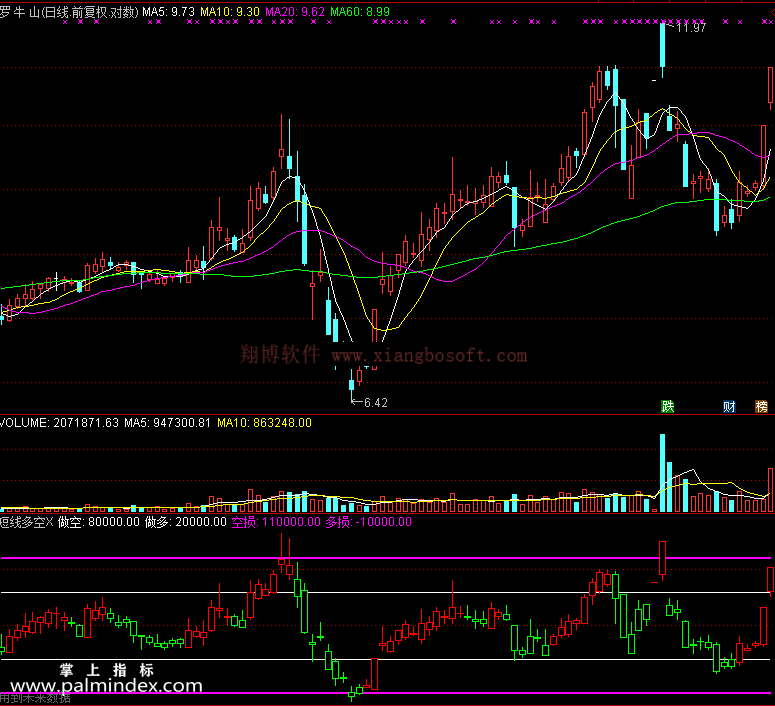Viewport: 775px width, 706px height.
Task: Click the tallest bar in the volume panel
Action: (662, 473)
